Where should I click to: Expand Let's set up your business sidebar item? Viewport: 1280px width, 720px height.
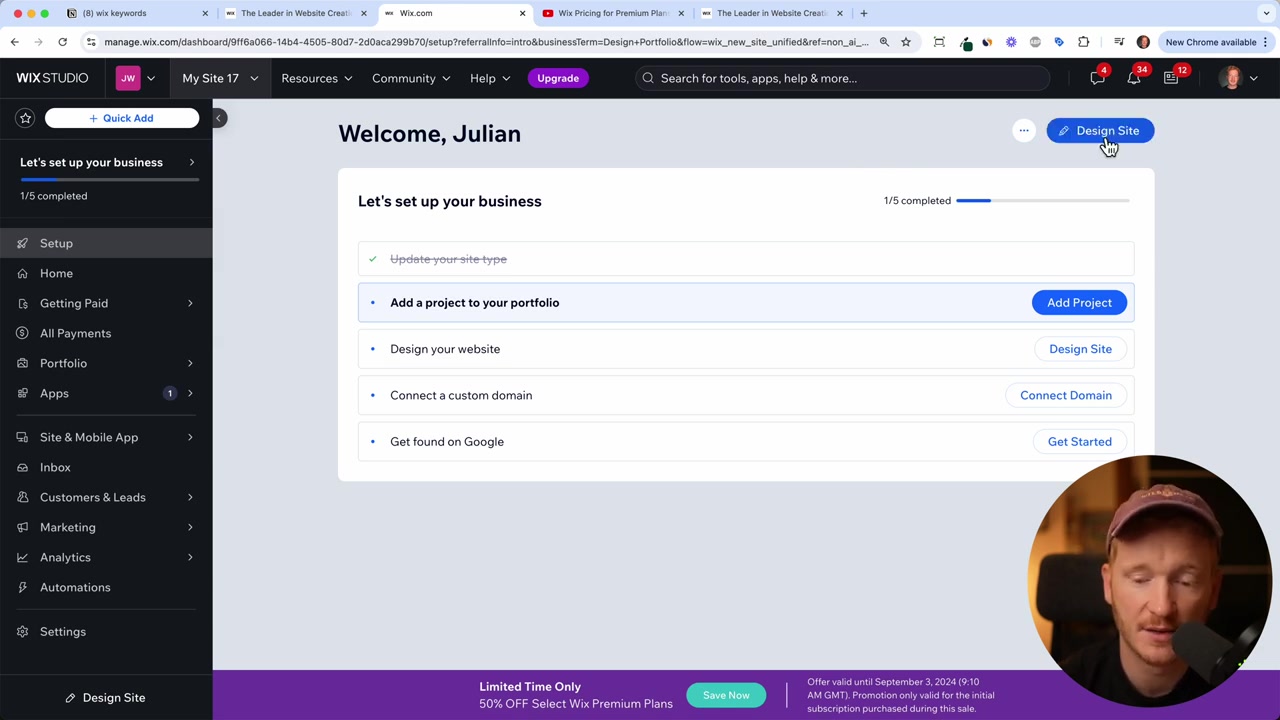[106, 162]
